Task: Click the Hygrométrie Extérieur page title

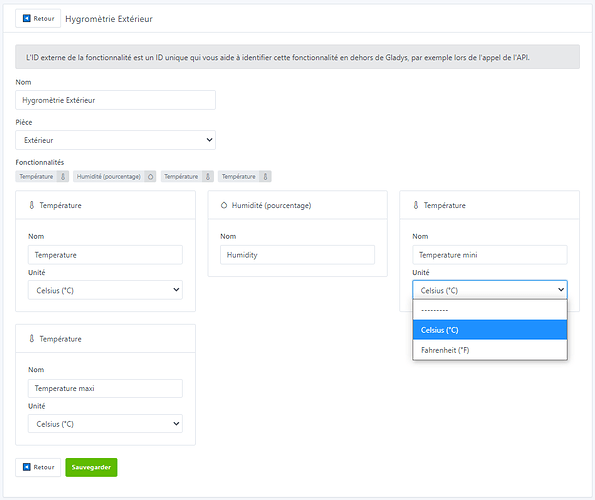Action: 109,19
